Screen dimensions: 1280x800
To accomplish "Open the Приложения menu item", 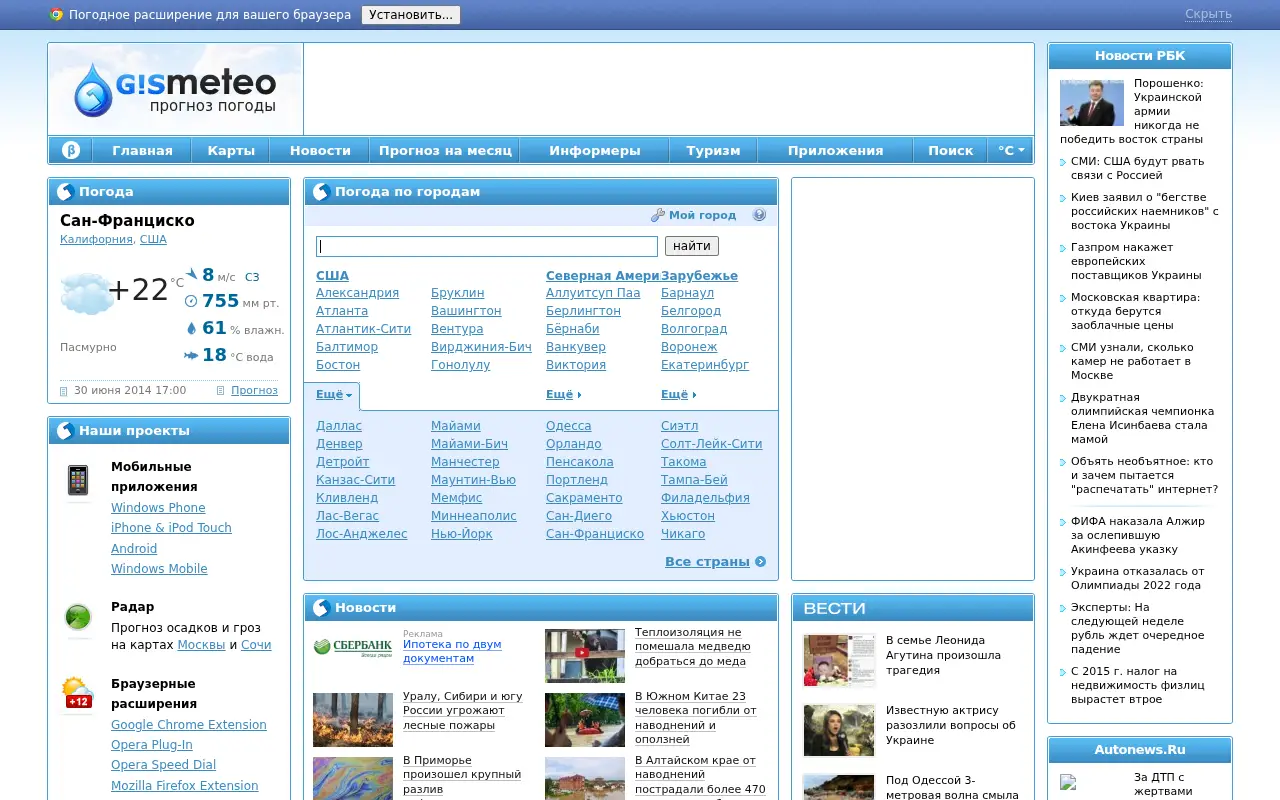I will tap(835, 150).
